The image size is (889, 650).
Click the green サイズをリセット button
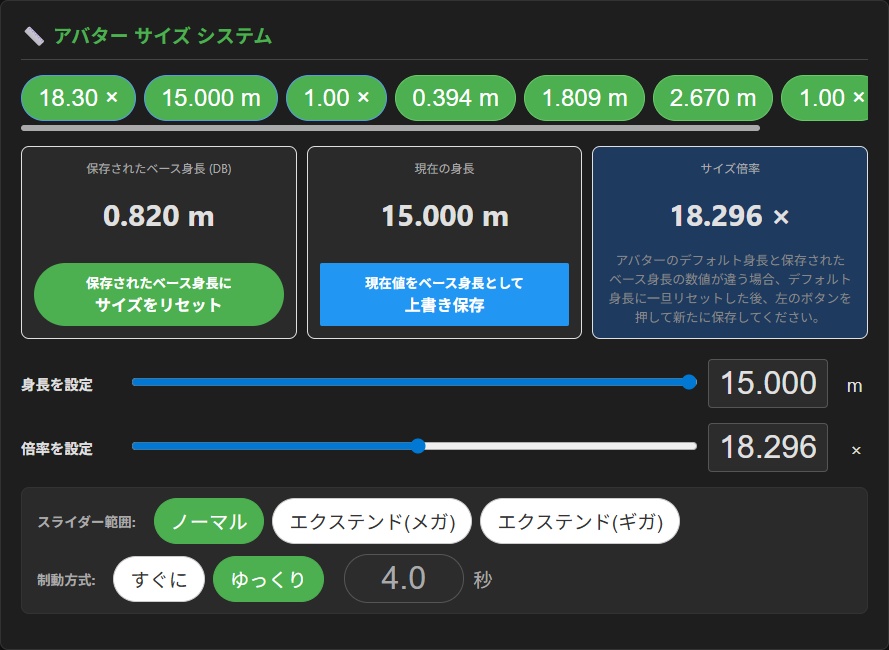pyautogui.click(x=159, y=294)
